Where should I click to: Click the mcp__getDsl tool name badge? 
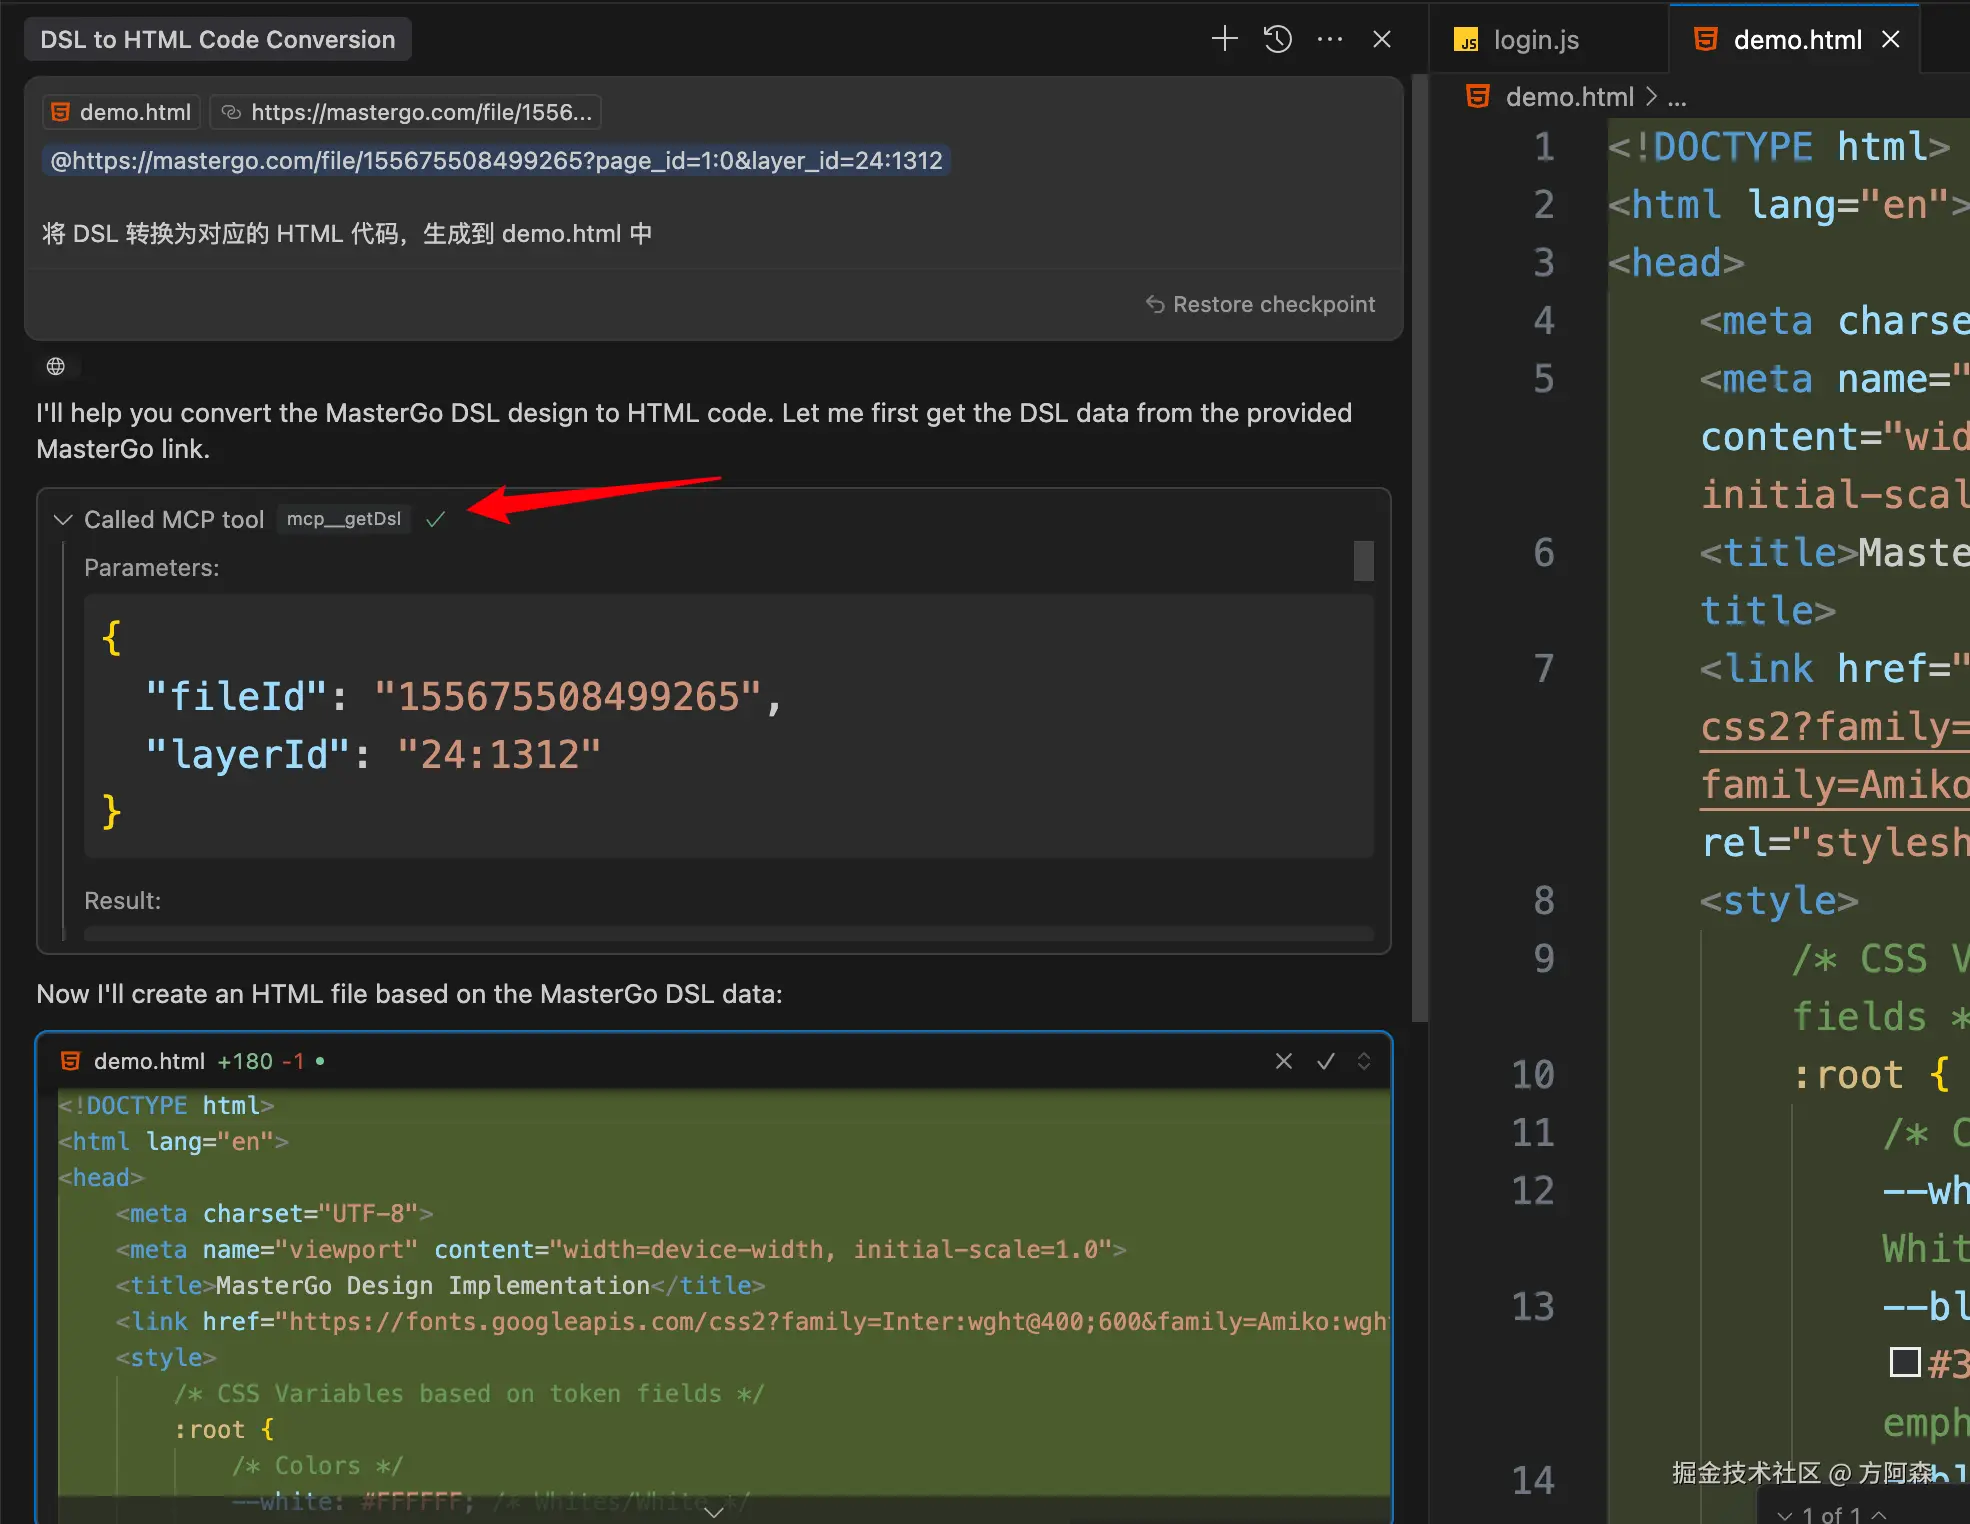point(343,519)
